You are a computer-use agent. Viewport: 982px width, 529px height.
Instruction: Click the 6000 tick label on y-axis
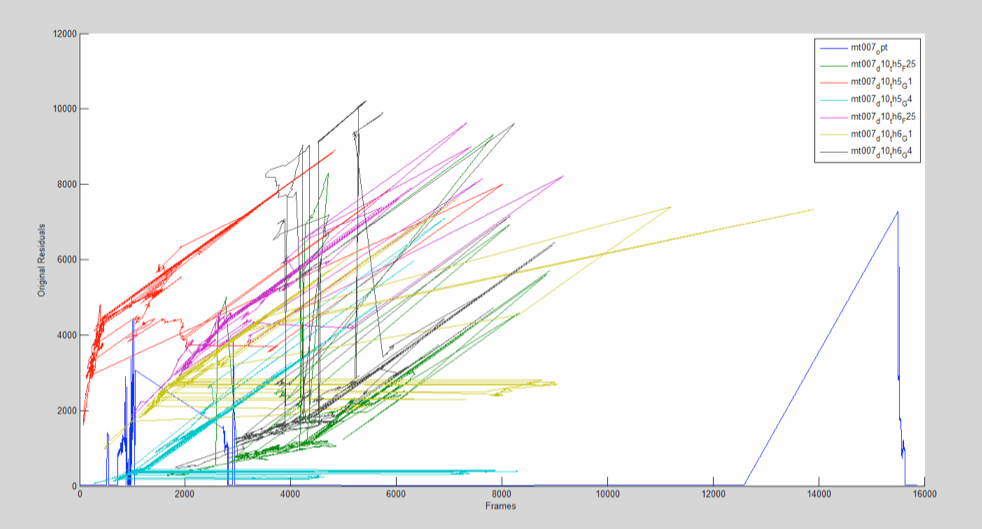click(65, 260)
